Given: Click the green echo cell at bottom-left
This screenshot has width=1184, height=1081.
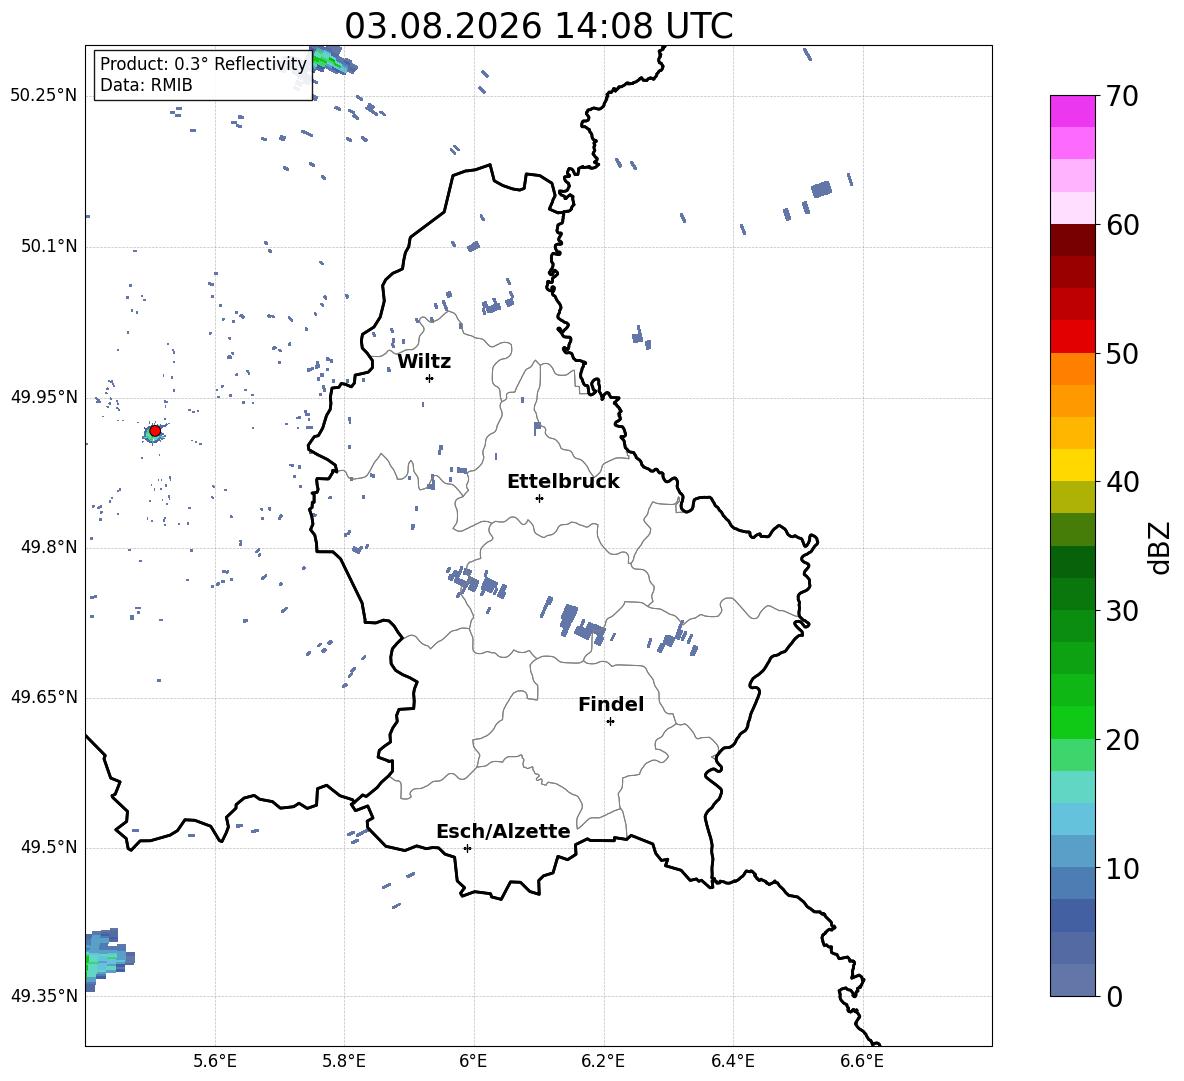Looking at the screenshot, I should [x=106, y=959].
